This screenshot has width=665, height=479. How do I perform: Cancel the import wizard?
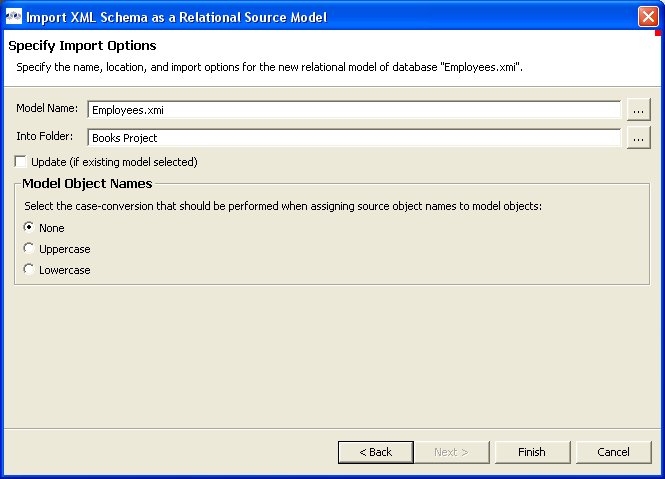613,452
